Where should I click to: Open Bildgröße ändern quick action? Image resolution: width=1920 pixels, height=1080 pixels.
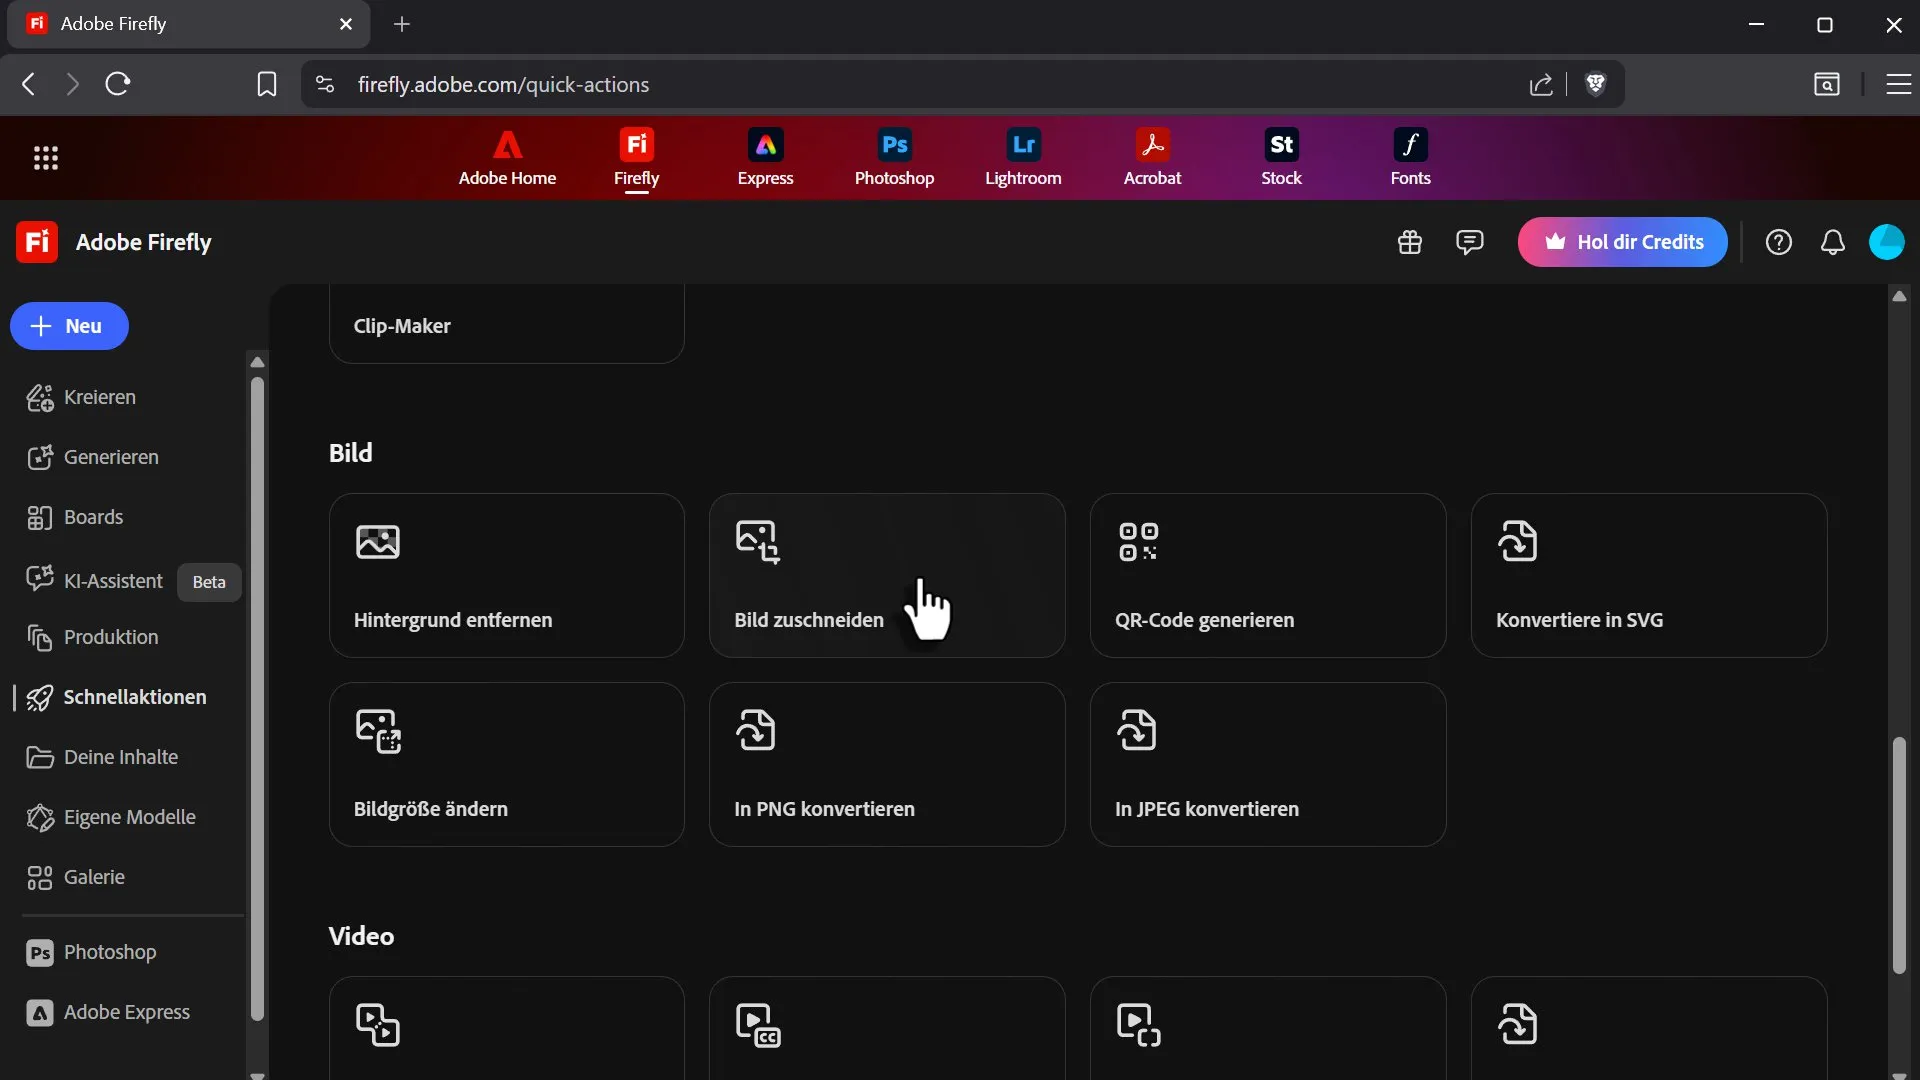[x=507, y=764]
